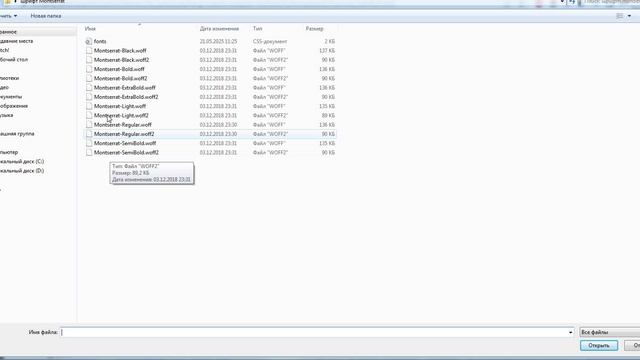Screen dimensions: 640x360
Task: Click the file icon beside Montserrat-Bold.woff
Action: coord(89,69)
